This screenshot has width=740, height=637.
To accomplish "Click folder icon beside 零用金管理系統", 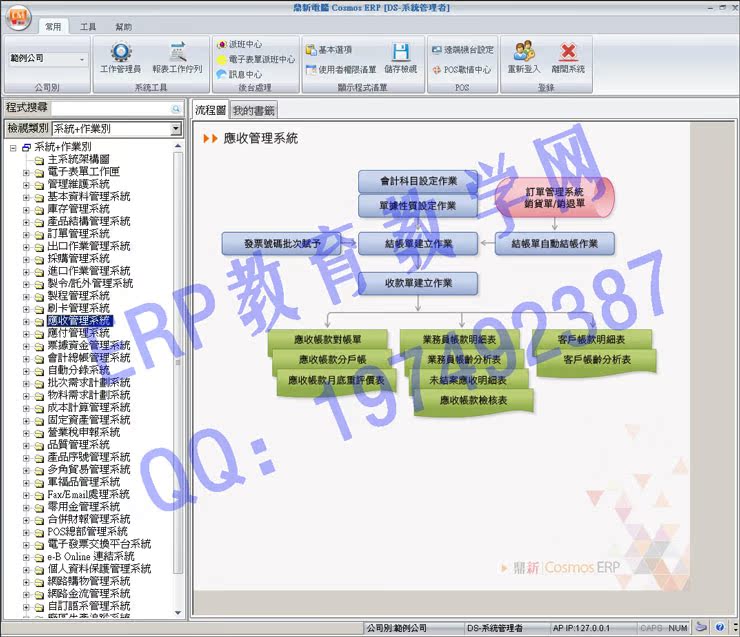I will [40, 508].
